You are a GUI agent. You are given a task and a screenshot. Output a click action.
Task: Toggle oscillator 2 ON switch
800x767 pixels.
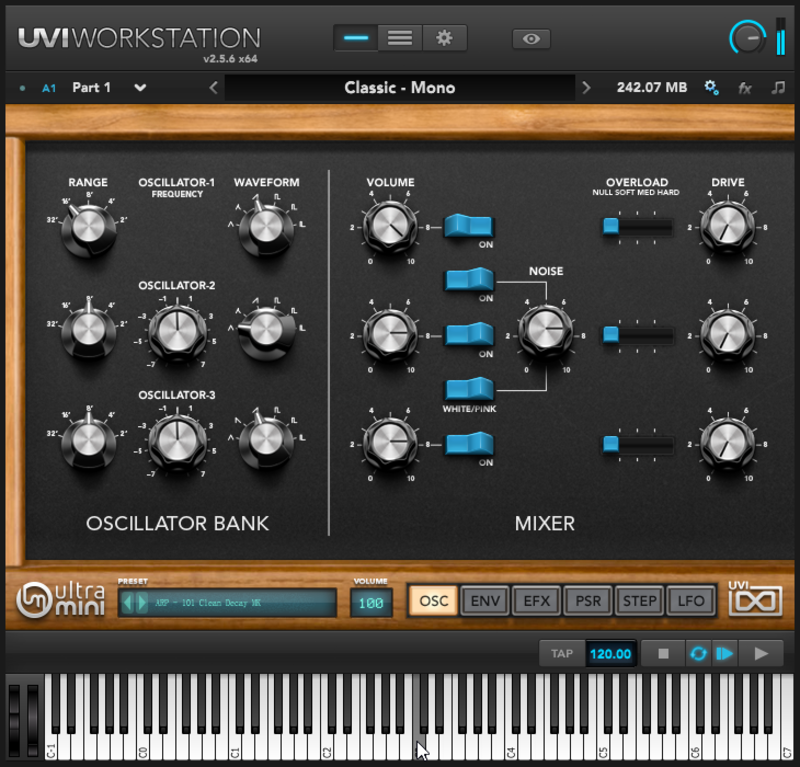469,335
